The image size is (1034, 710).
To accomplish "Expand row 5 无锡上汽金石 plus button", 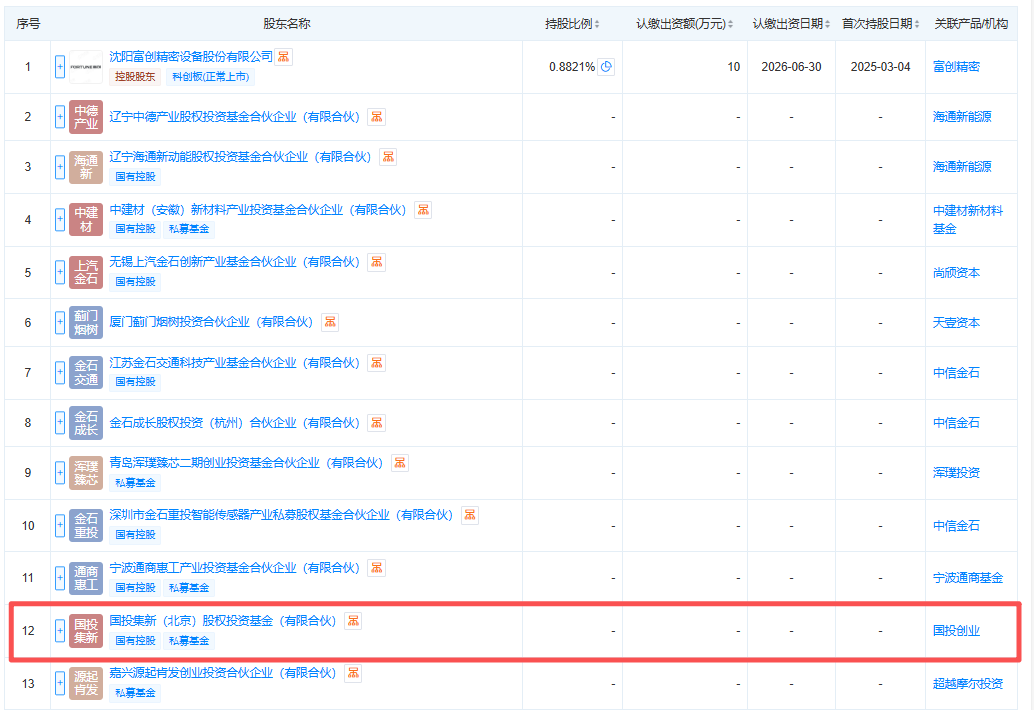I will (60, 272).
